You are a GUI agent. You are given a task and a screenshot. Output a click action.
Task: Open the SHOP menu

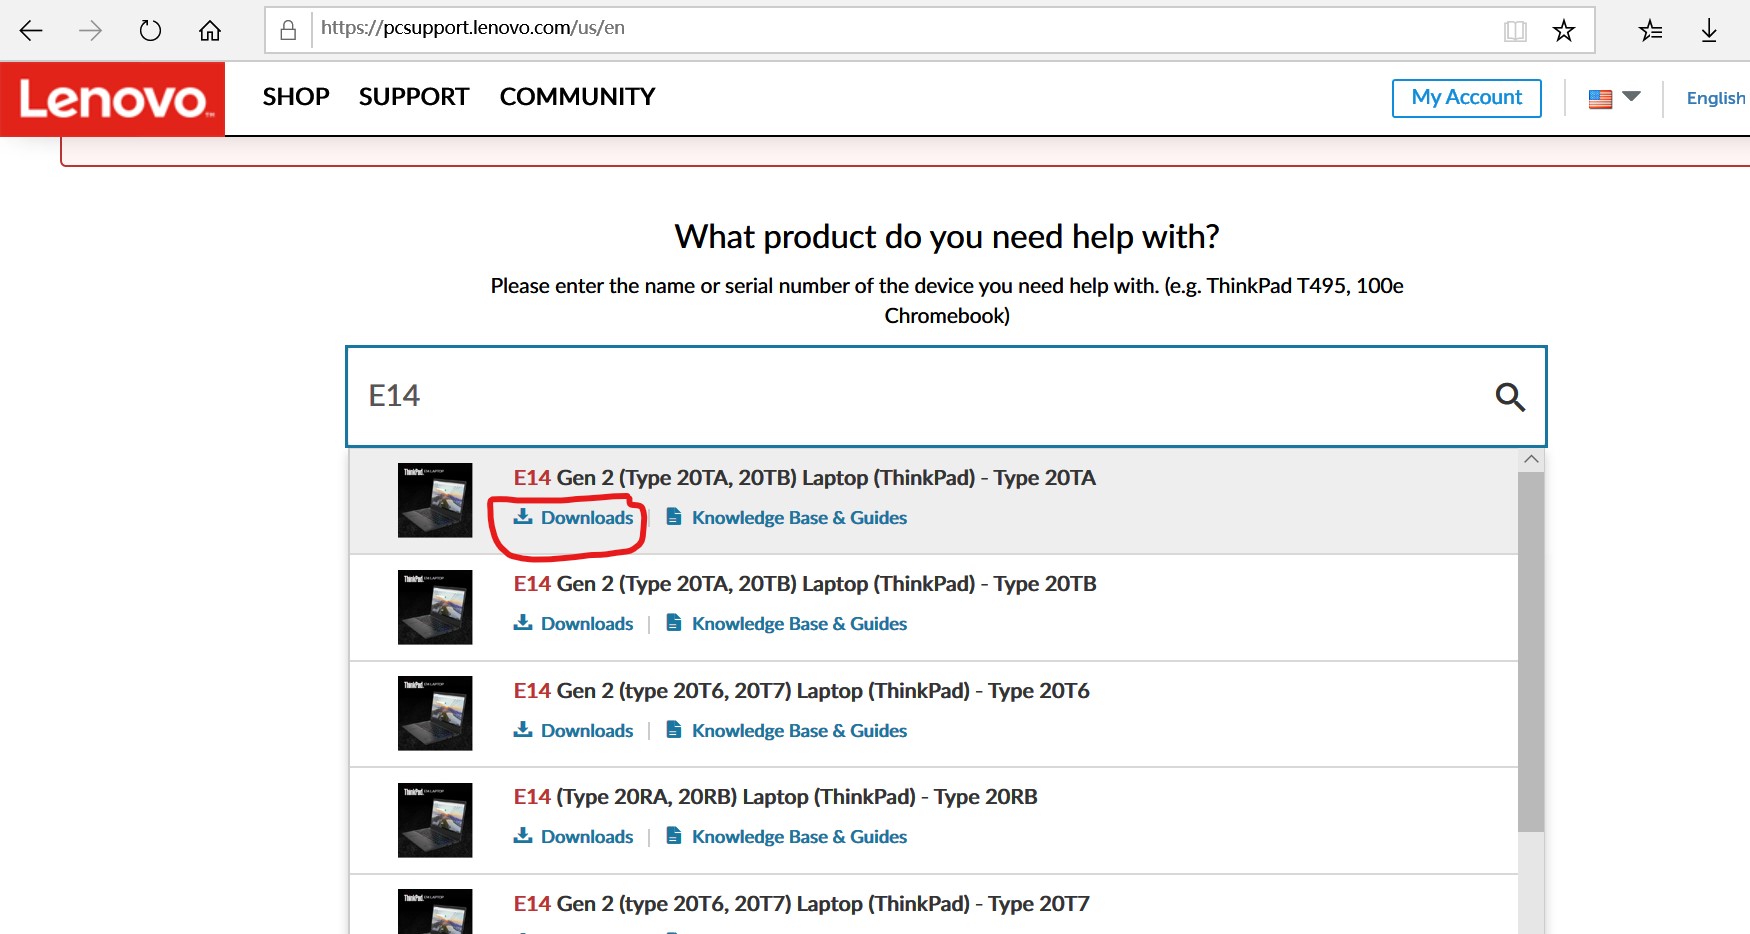(296, 97)
